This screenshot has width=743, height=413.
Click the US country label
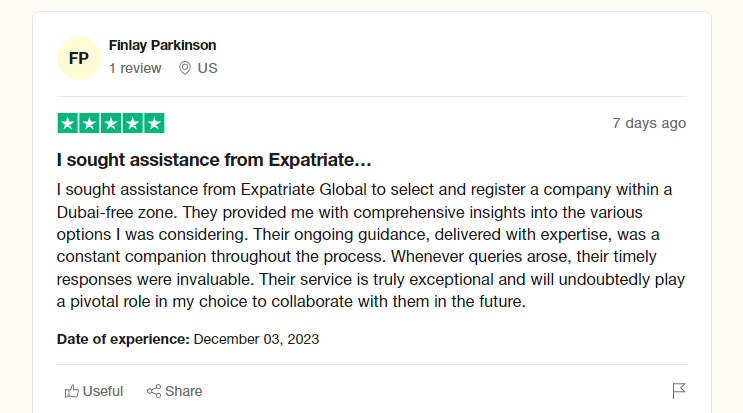(x=208, y=68)
